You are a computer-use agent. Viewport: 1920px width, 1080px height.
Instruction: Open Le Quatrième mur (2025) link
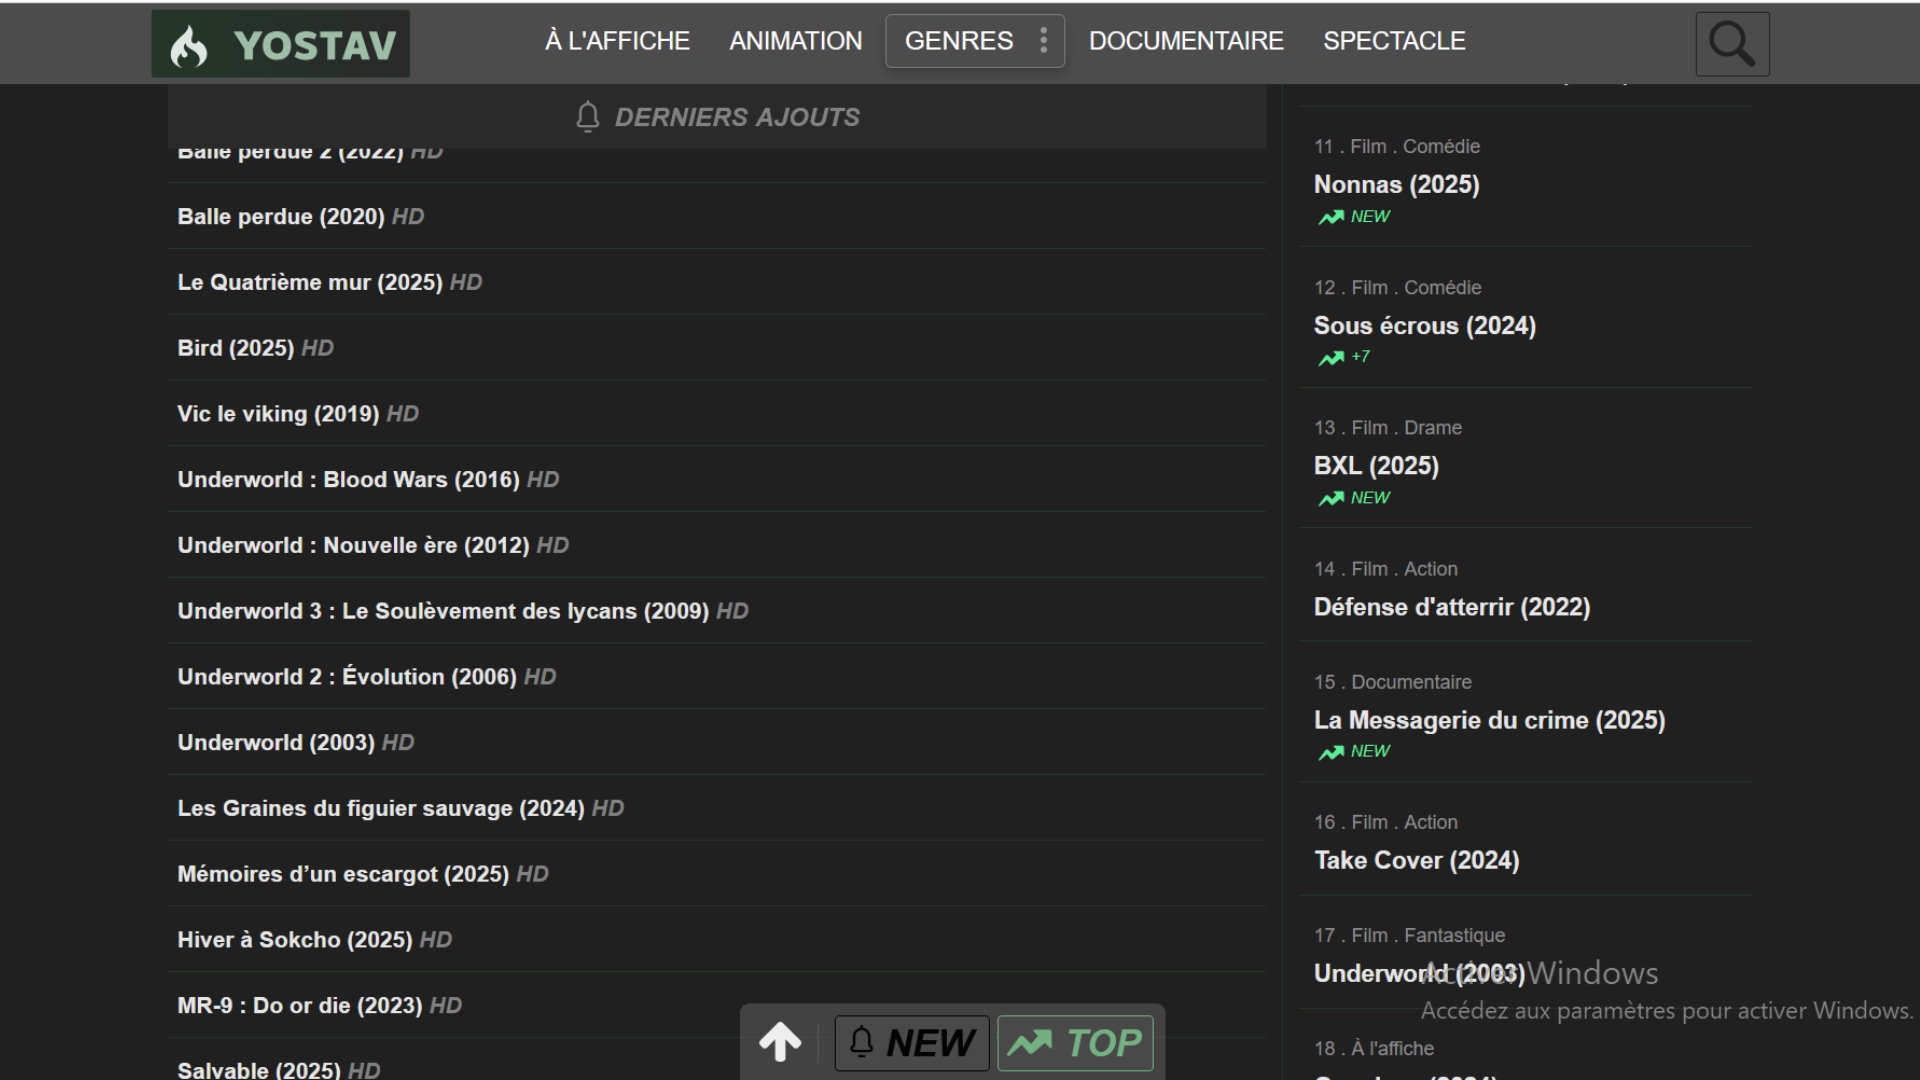pos(310,283)
